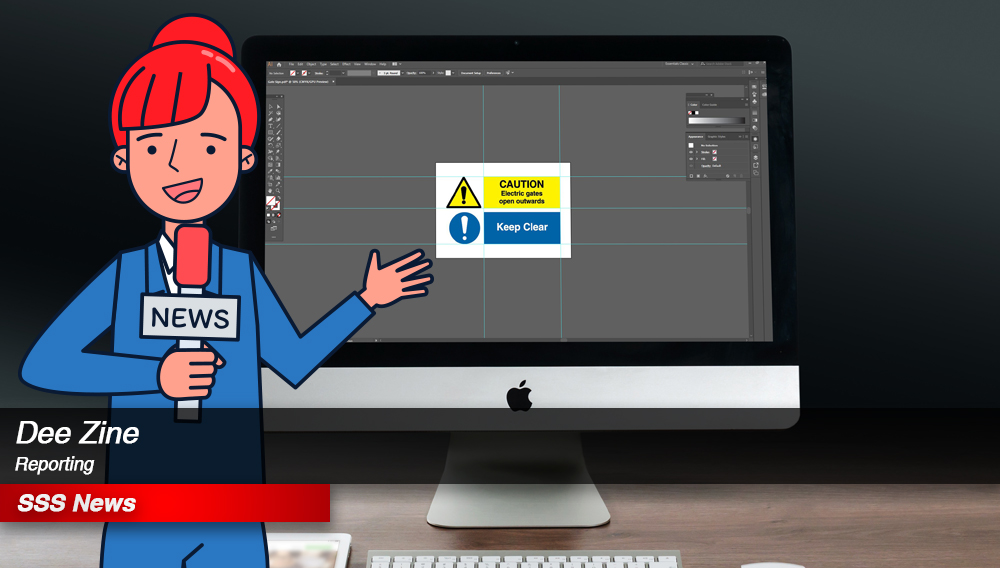Select the Type tool

270,126
